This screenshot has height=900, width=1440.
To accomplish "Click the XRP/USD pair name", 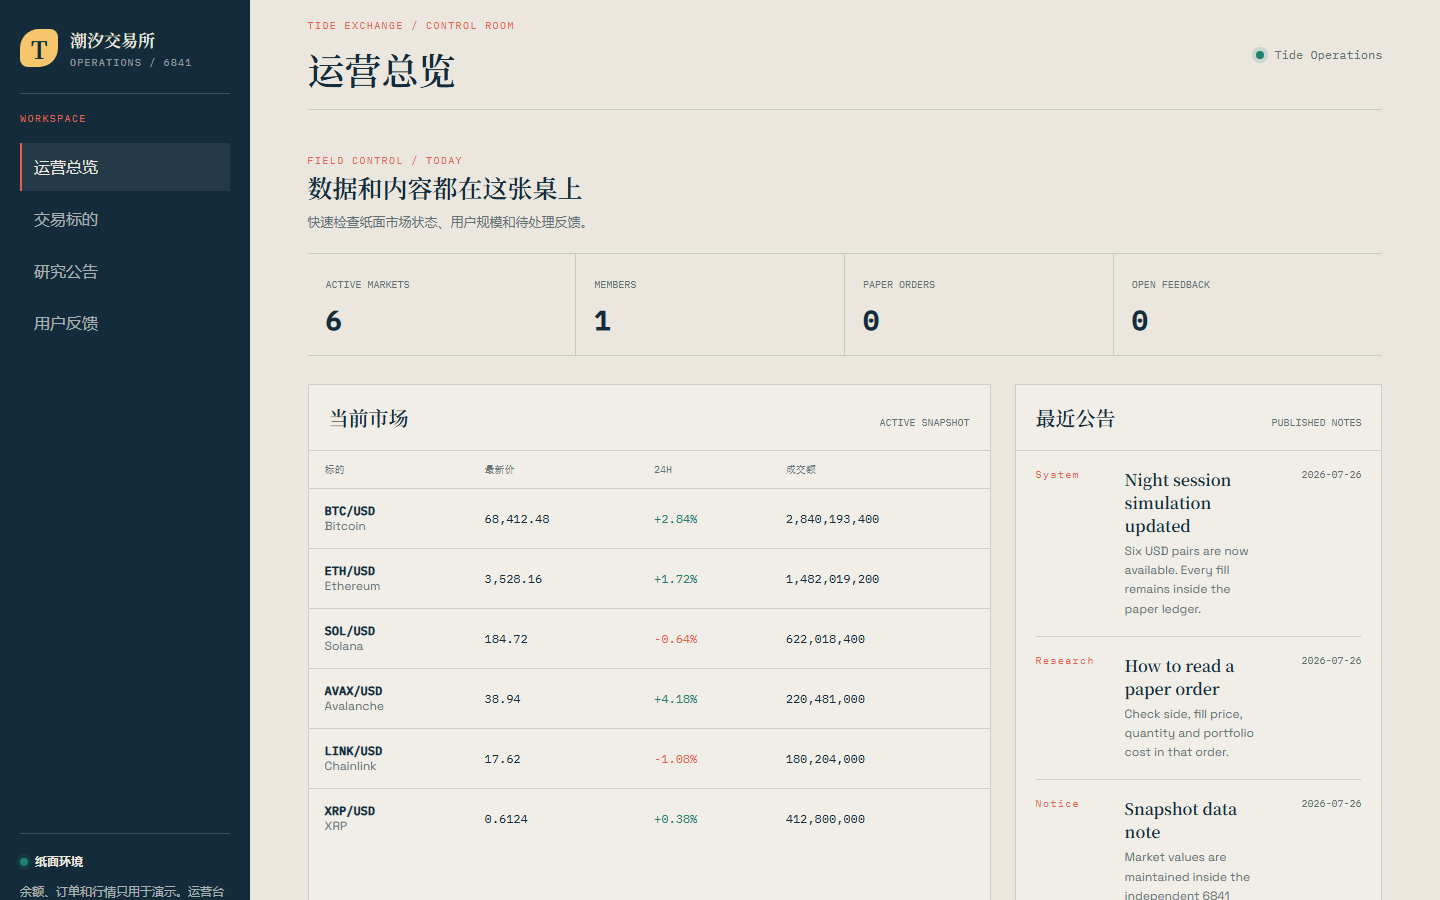I will click(x=350, y=811).
